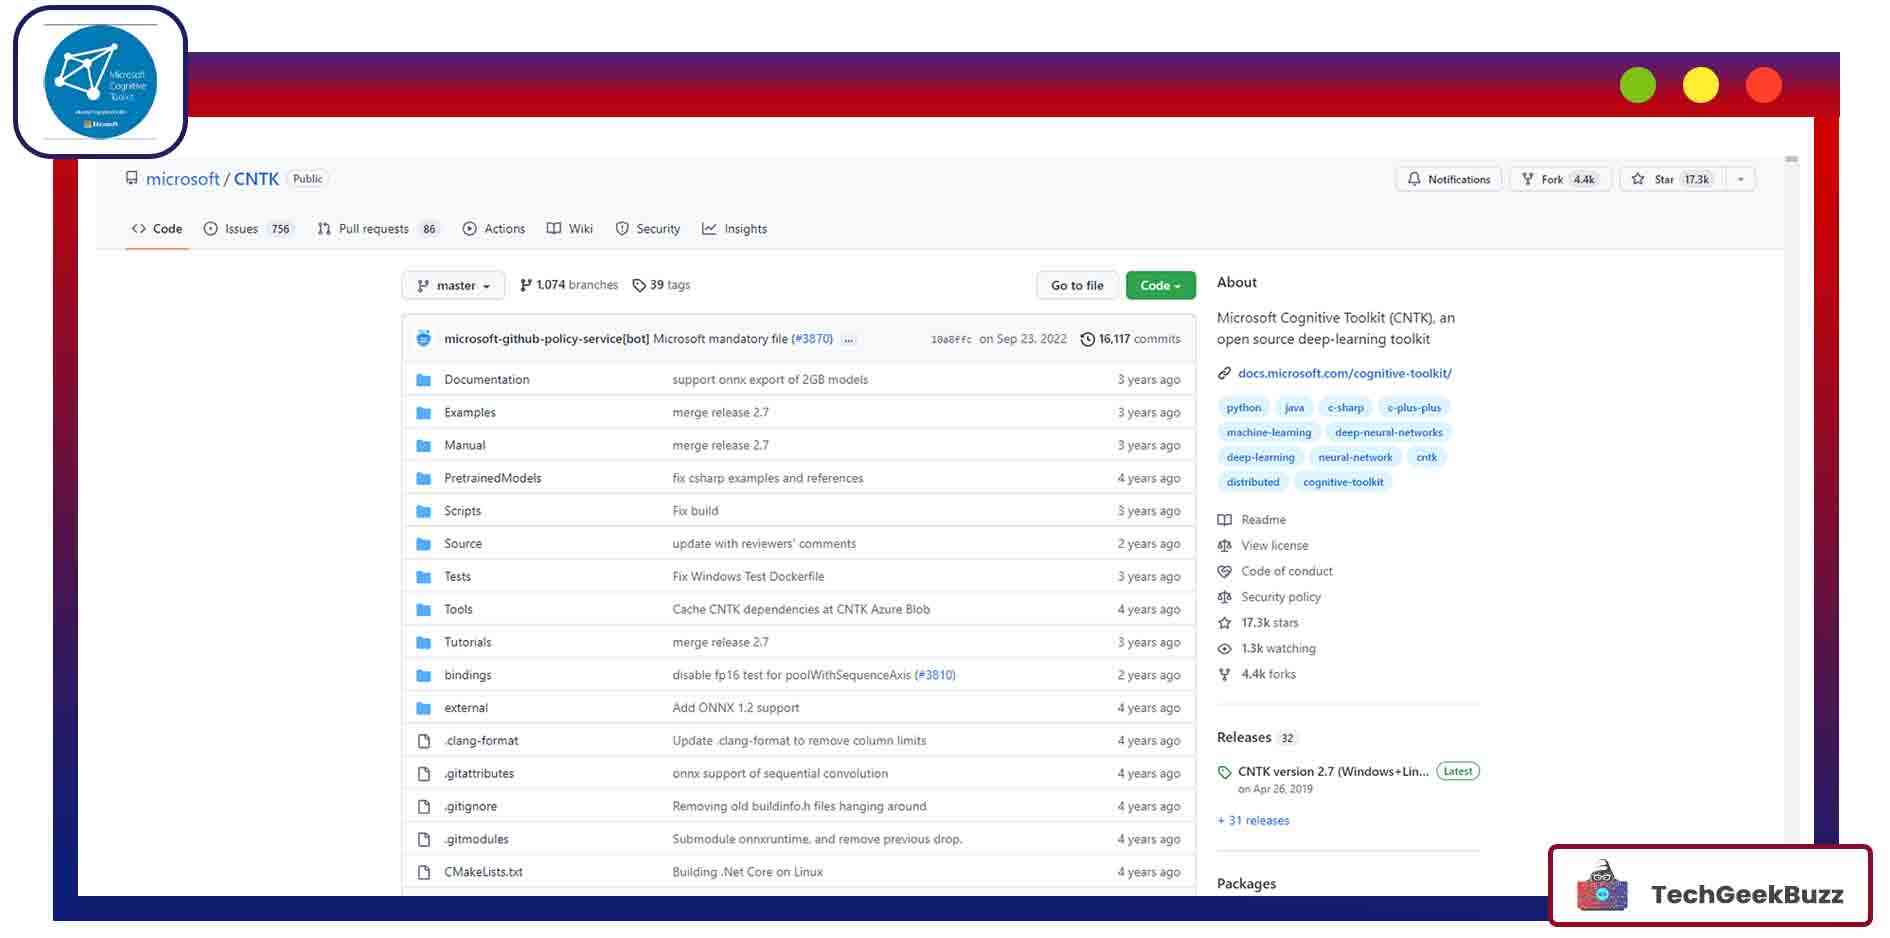Viewport: 1890px width, 938px height.
Task: Toggle repository Notifications
Action: point(1447,179)
